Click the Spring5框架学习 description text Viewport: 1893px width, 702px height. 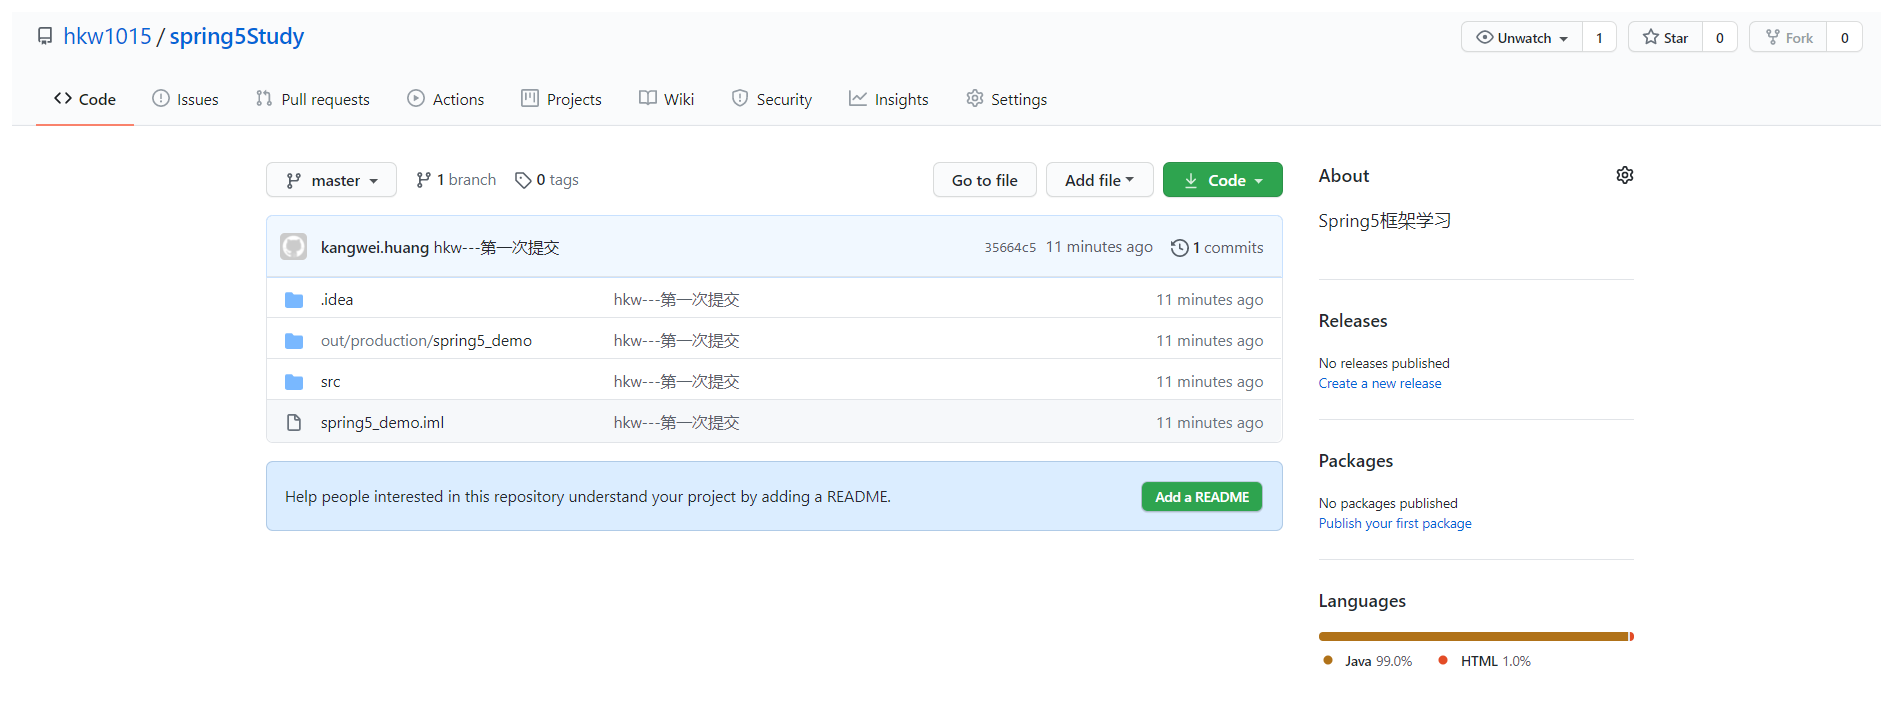point(1385,221)
